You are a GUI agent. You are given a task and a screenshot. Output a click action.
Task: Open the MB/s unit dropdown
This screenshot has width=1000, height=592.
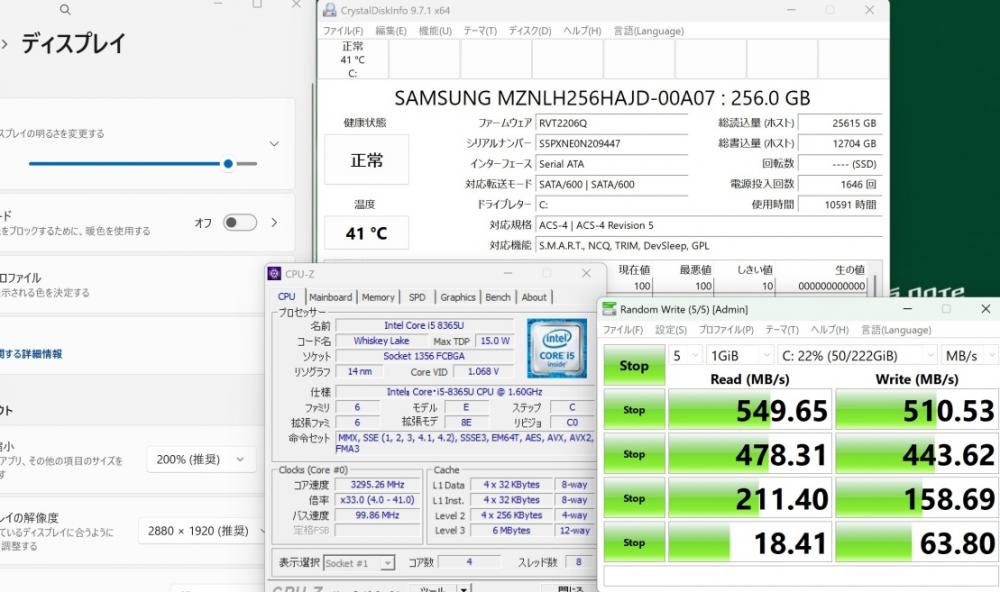pos(968,355)
